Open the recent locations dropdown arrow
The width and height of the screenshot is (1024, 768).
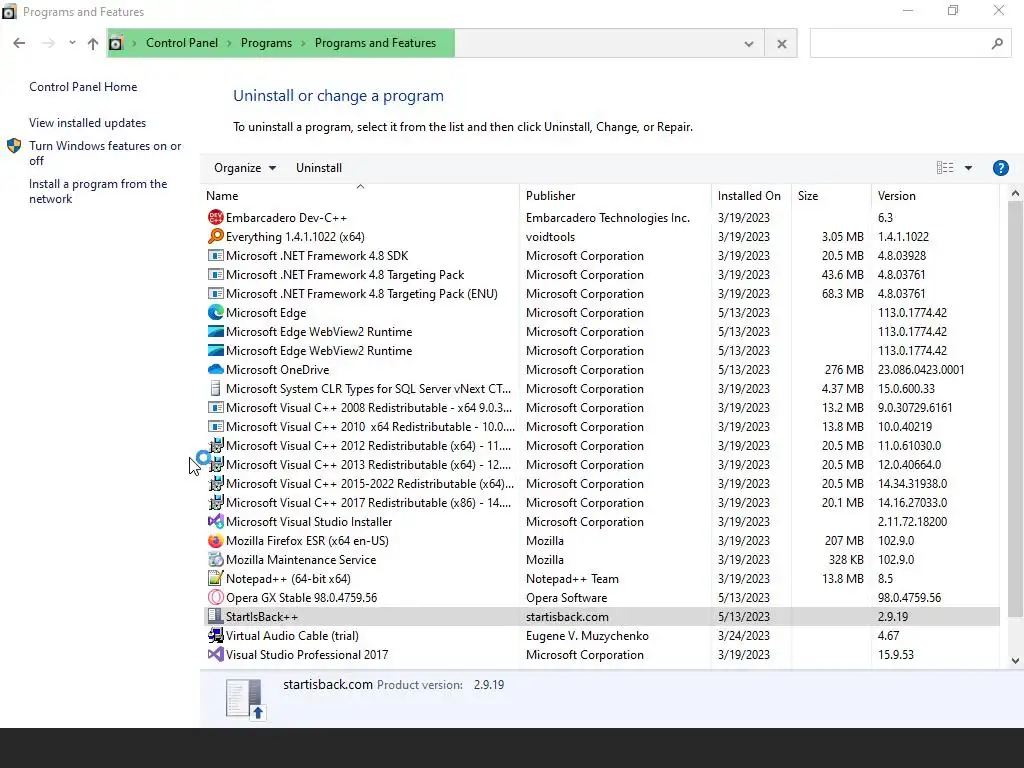click(x=72, y=43)
